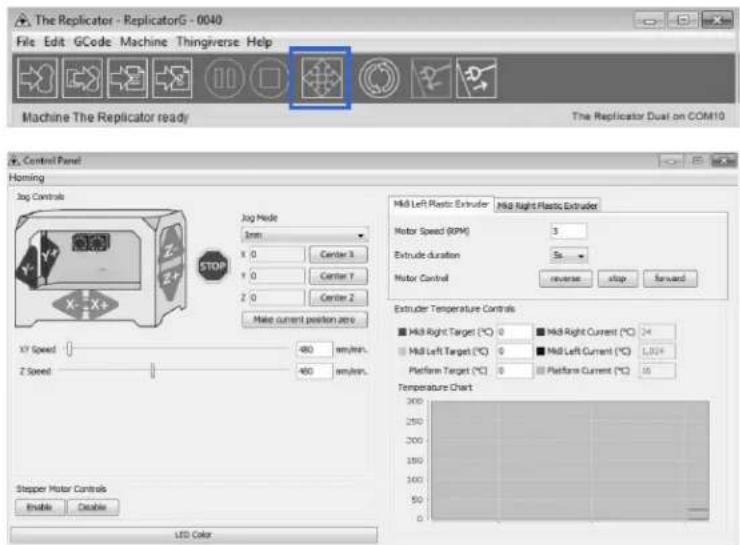The image size is (740, 545).
Task: Click Make current position zero button
Action: 304,319
